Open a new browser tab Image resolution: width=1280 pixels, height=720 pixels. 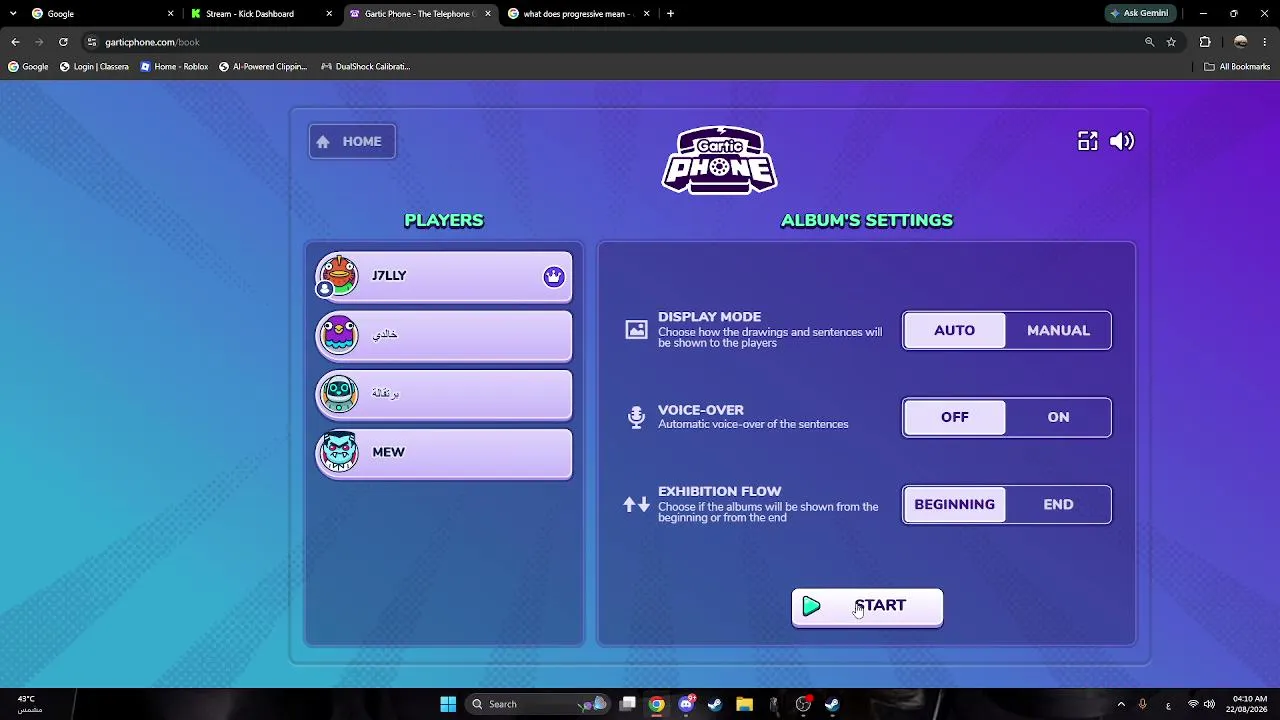tap(670, 14)
